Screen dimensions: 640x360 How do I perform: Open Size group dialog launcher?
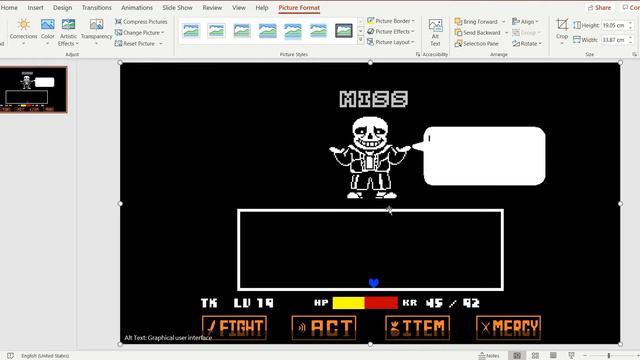[x=634, y=54]
